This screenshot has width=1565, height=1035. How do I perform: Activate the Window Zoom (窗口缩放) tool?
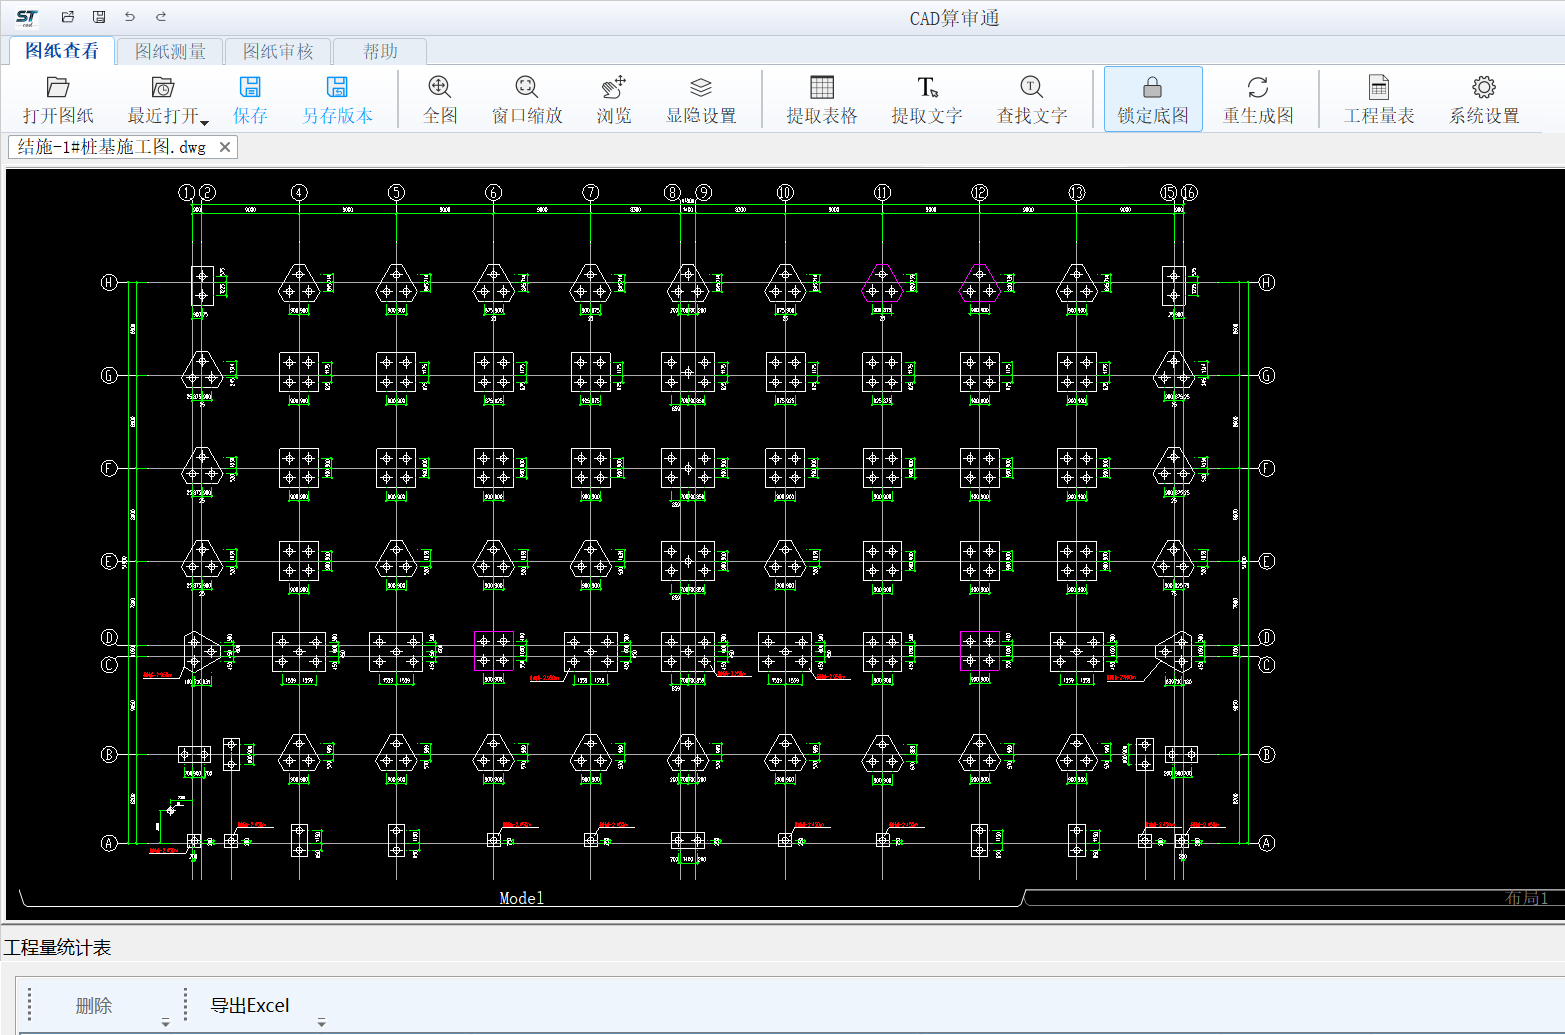click(x=527, y=88)
